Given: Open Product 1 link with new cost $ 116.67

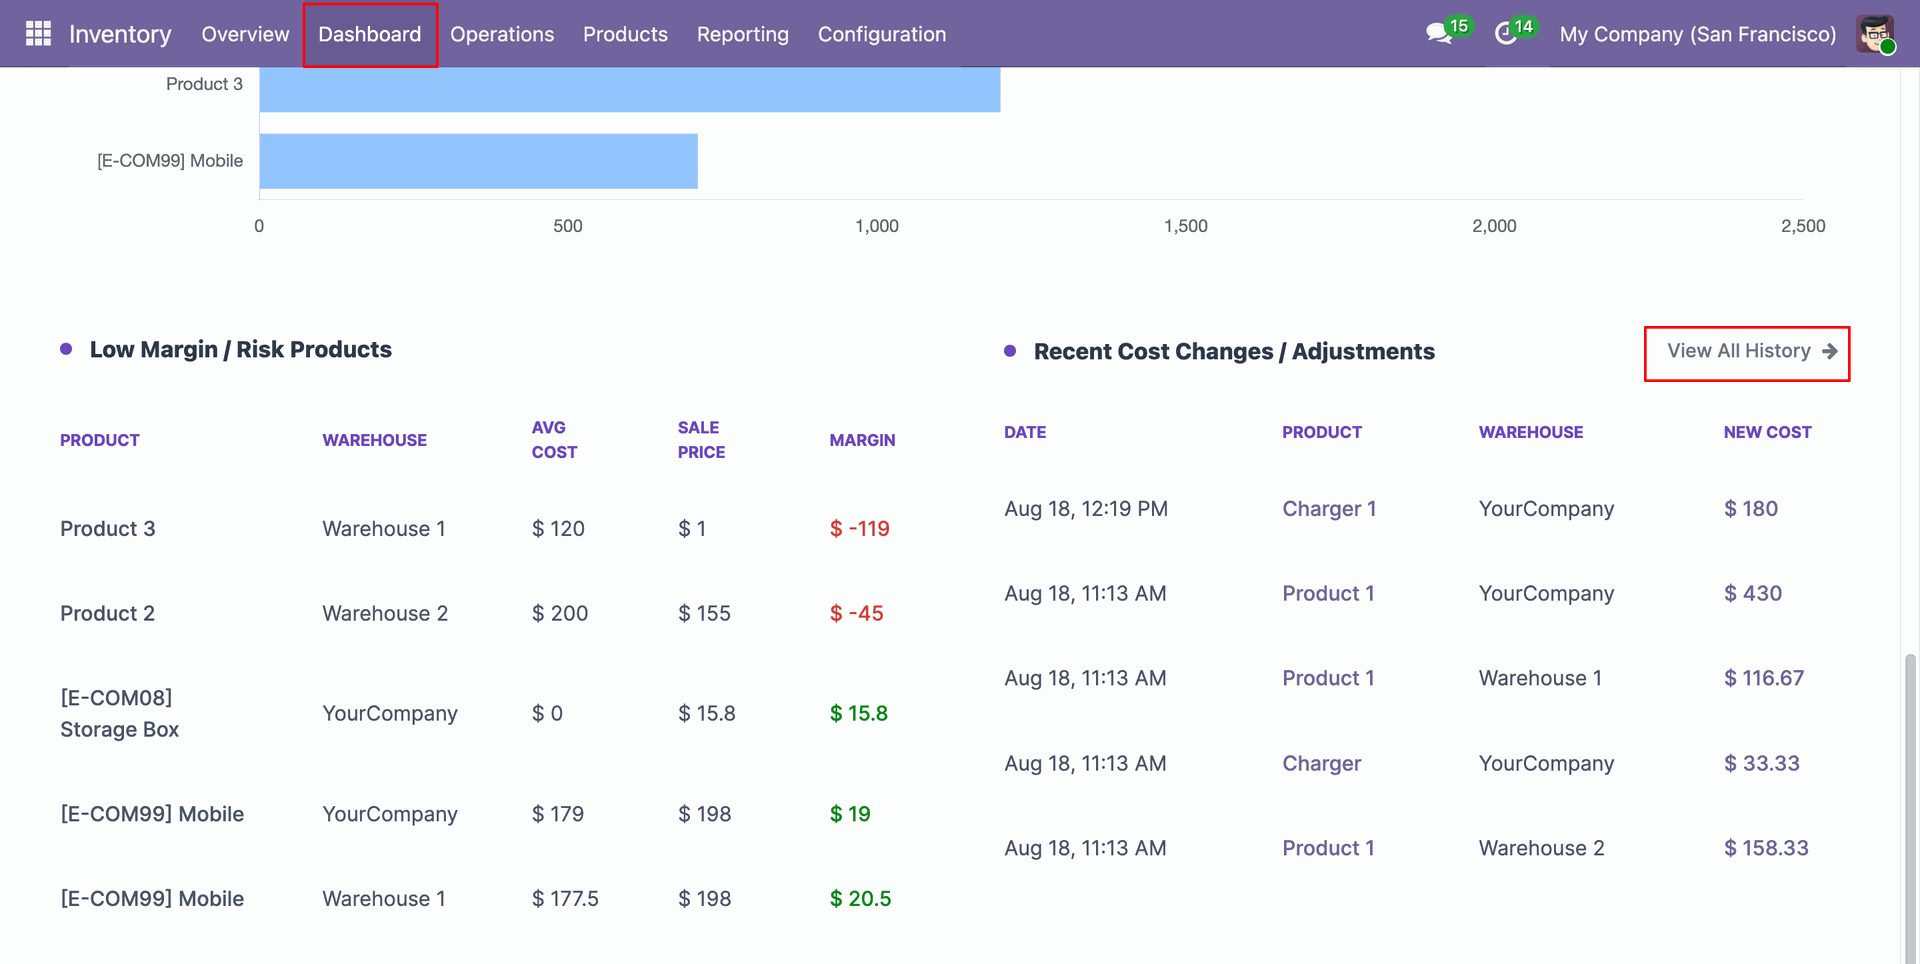Looking at the screenshot, I should tap(1328, 678).
